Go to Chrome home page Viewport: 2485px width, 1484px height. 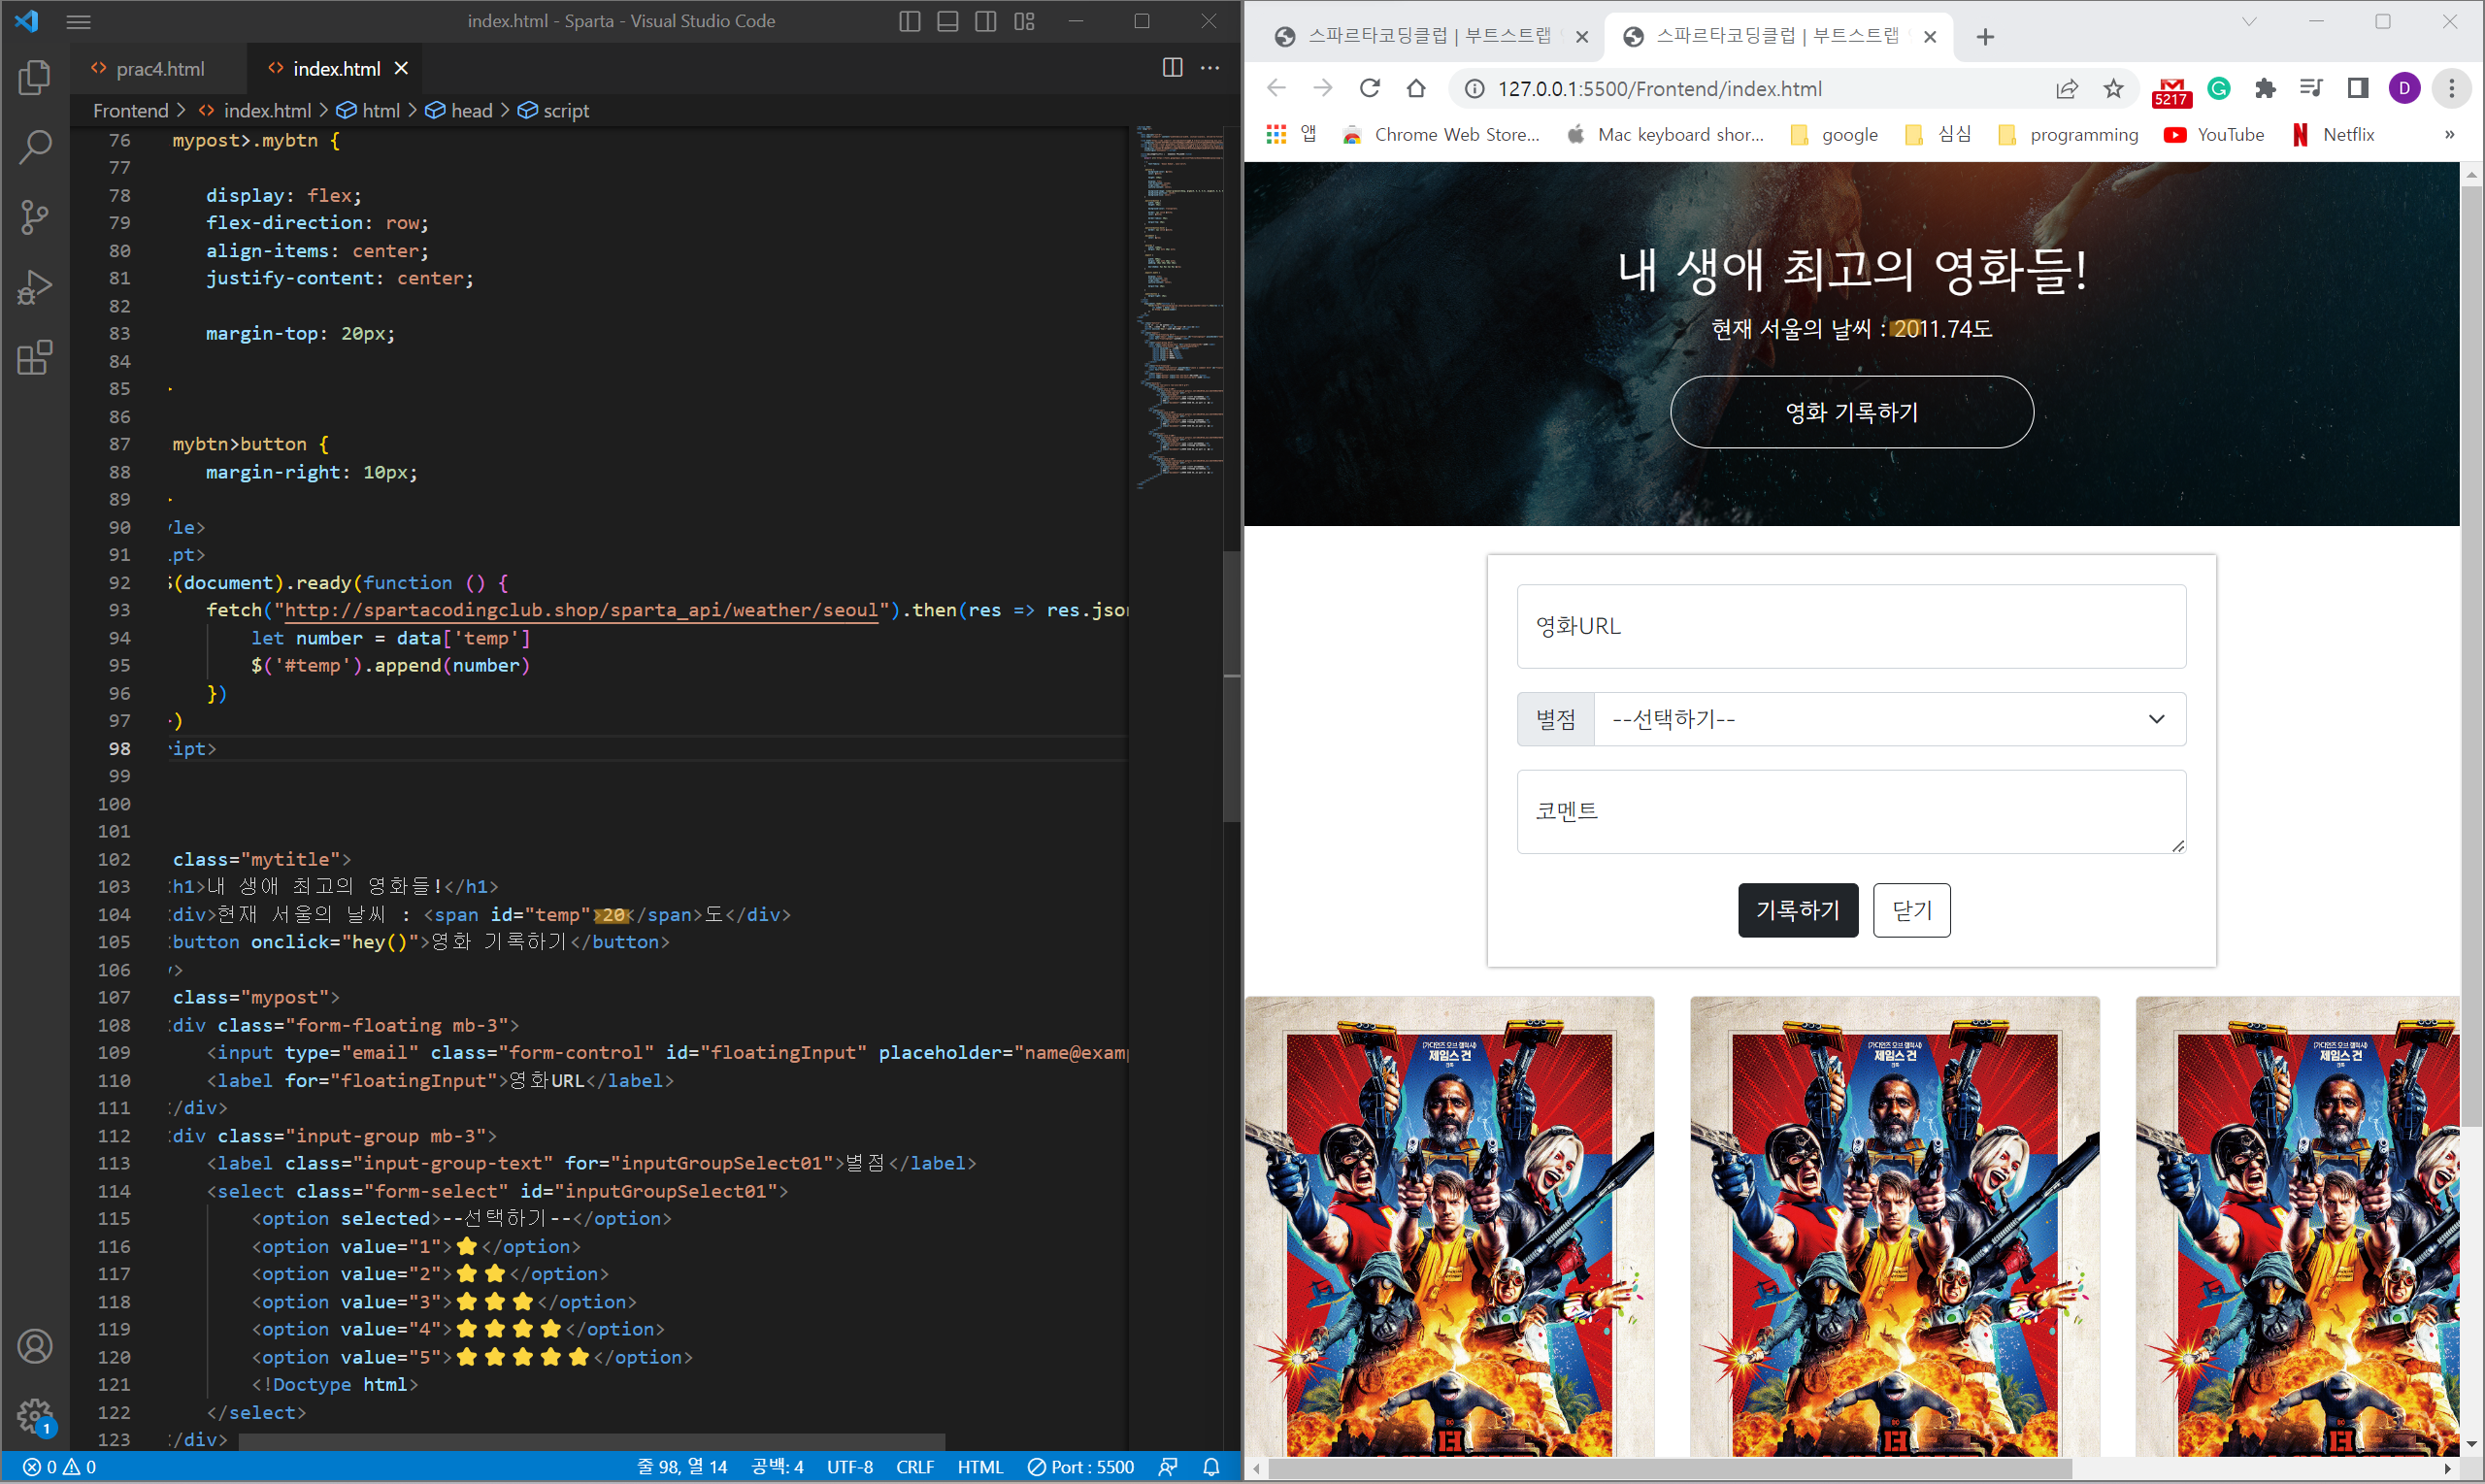click(1416, 88)
